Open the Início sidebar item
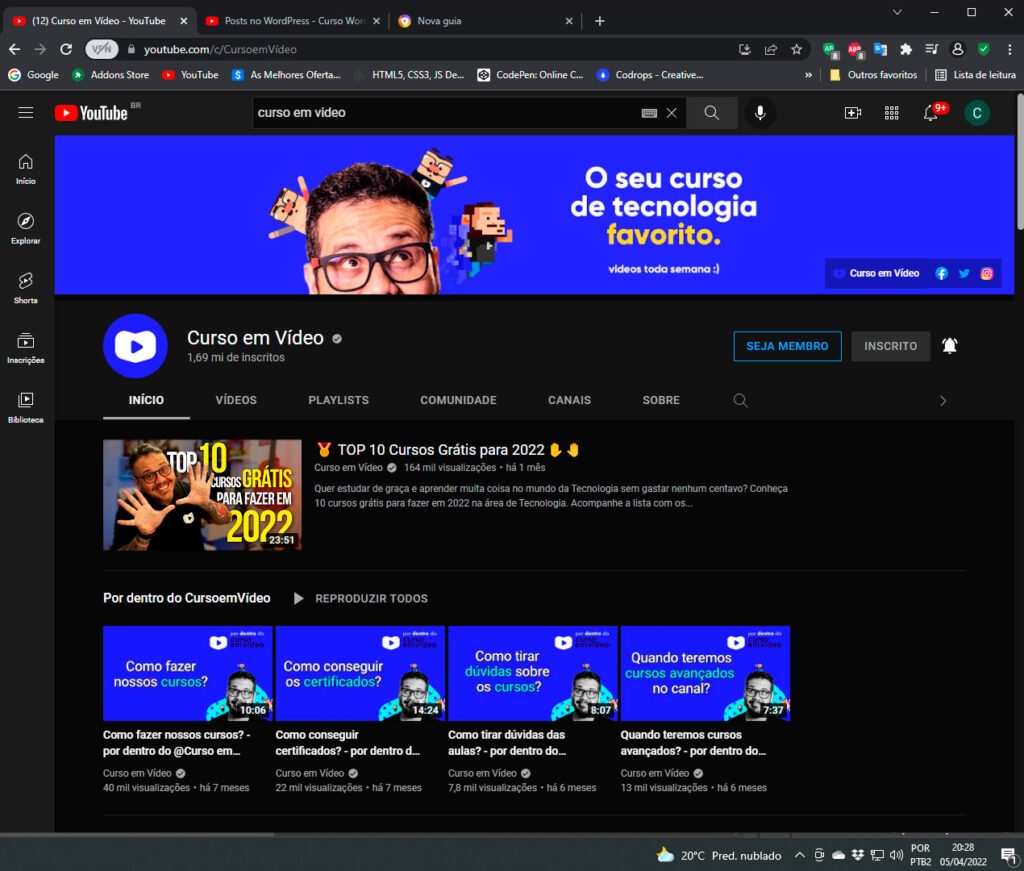1024x871 pixels. [x=25, y=169]
